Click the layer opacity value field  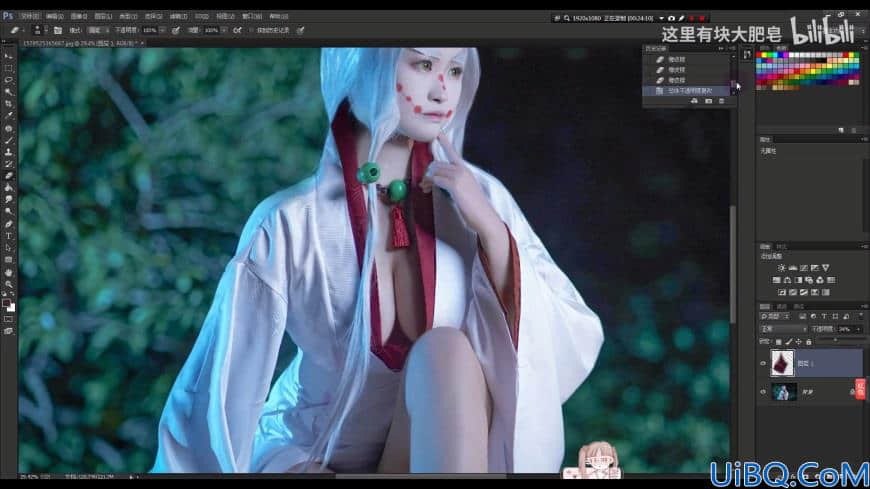(846, 329)
